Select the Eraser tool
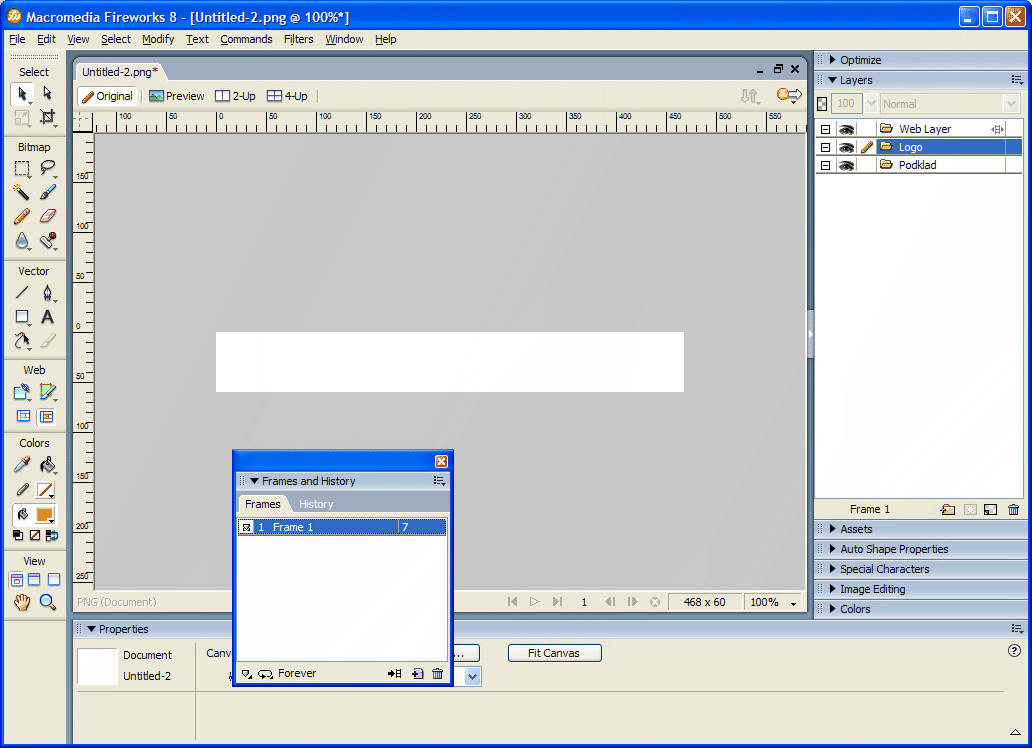 pos(47,217)
